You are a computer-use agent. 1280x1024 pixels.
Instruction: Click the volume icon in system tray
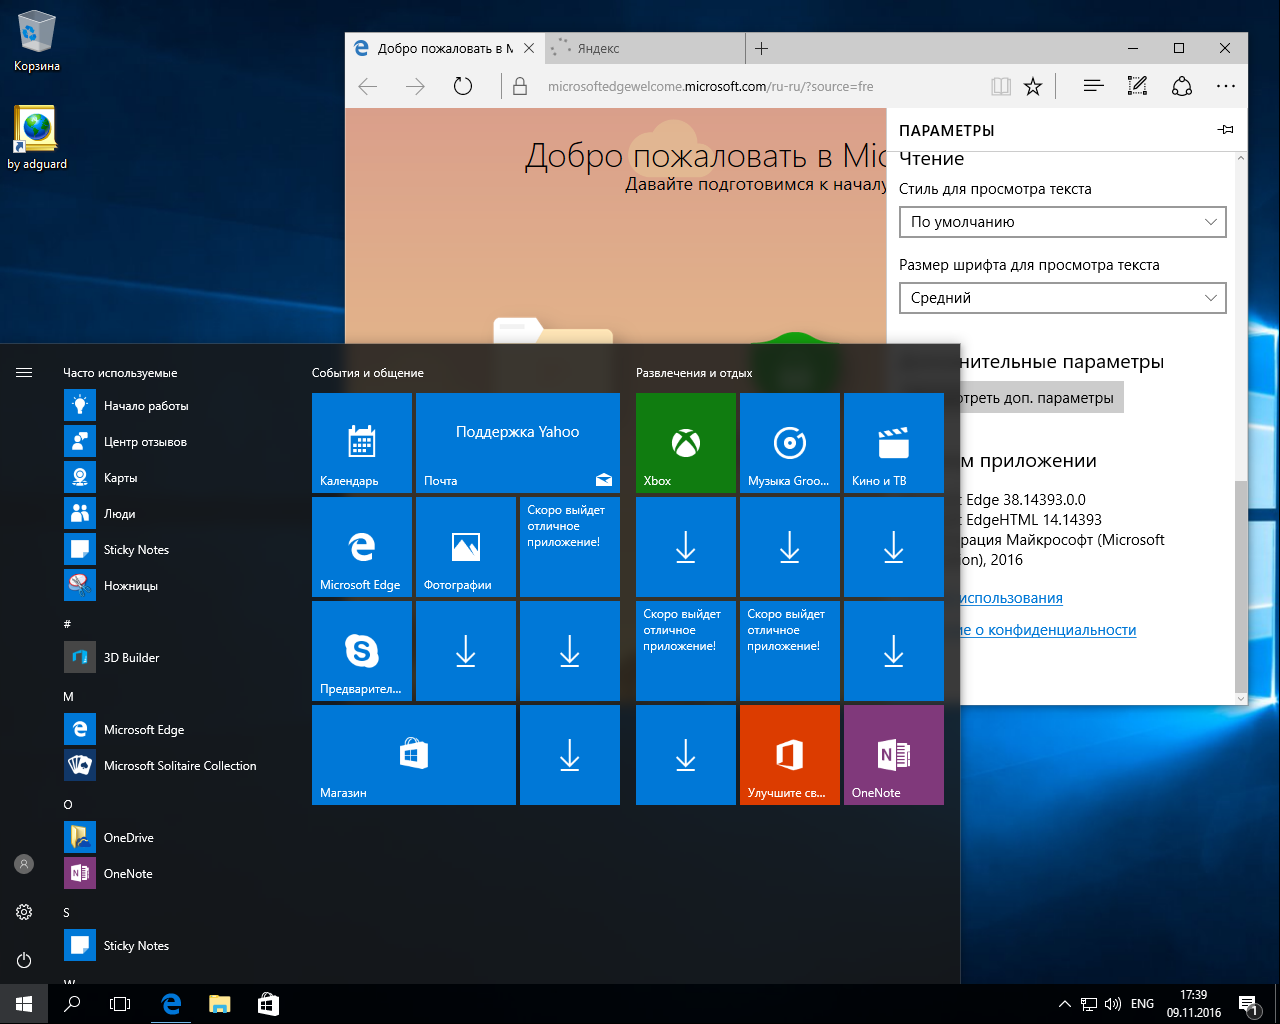click(x=1113, y=1004)
